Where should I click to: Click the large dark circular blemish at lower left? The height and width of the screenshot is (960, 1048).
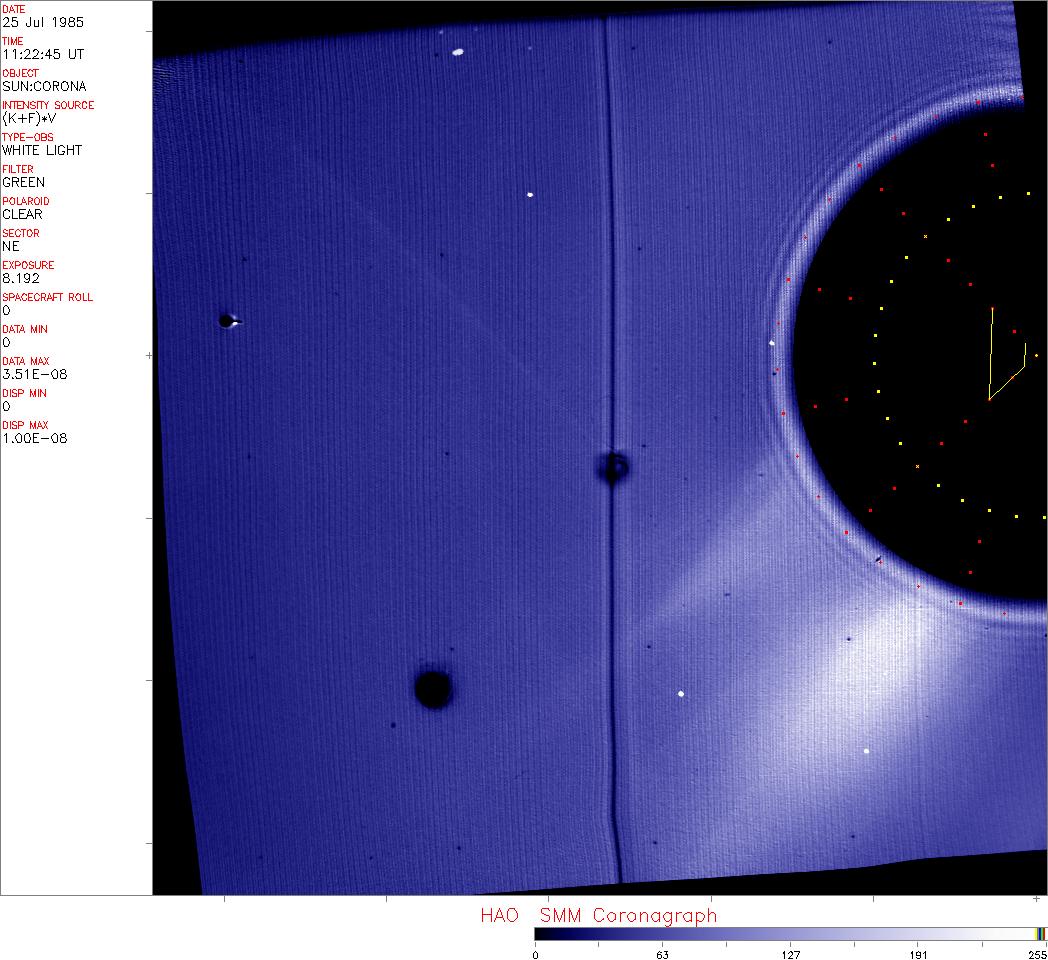(x=433, y=689)
